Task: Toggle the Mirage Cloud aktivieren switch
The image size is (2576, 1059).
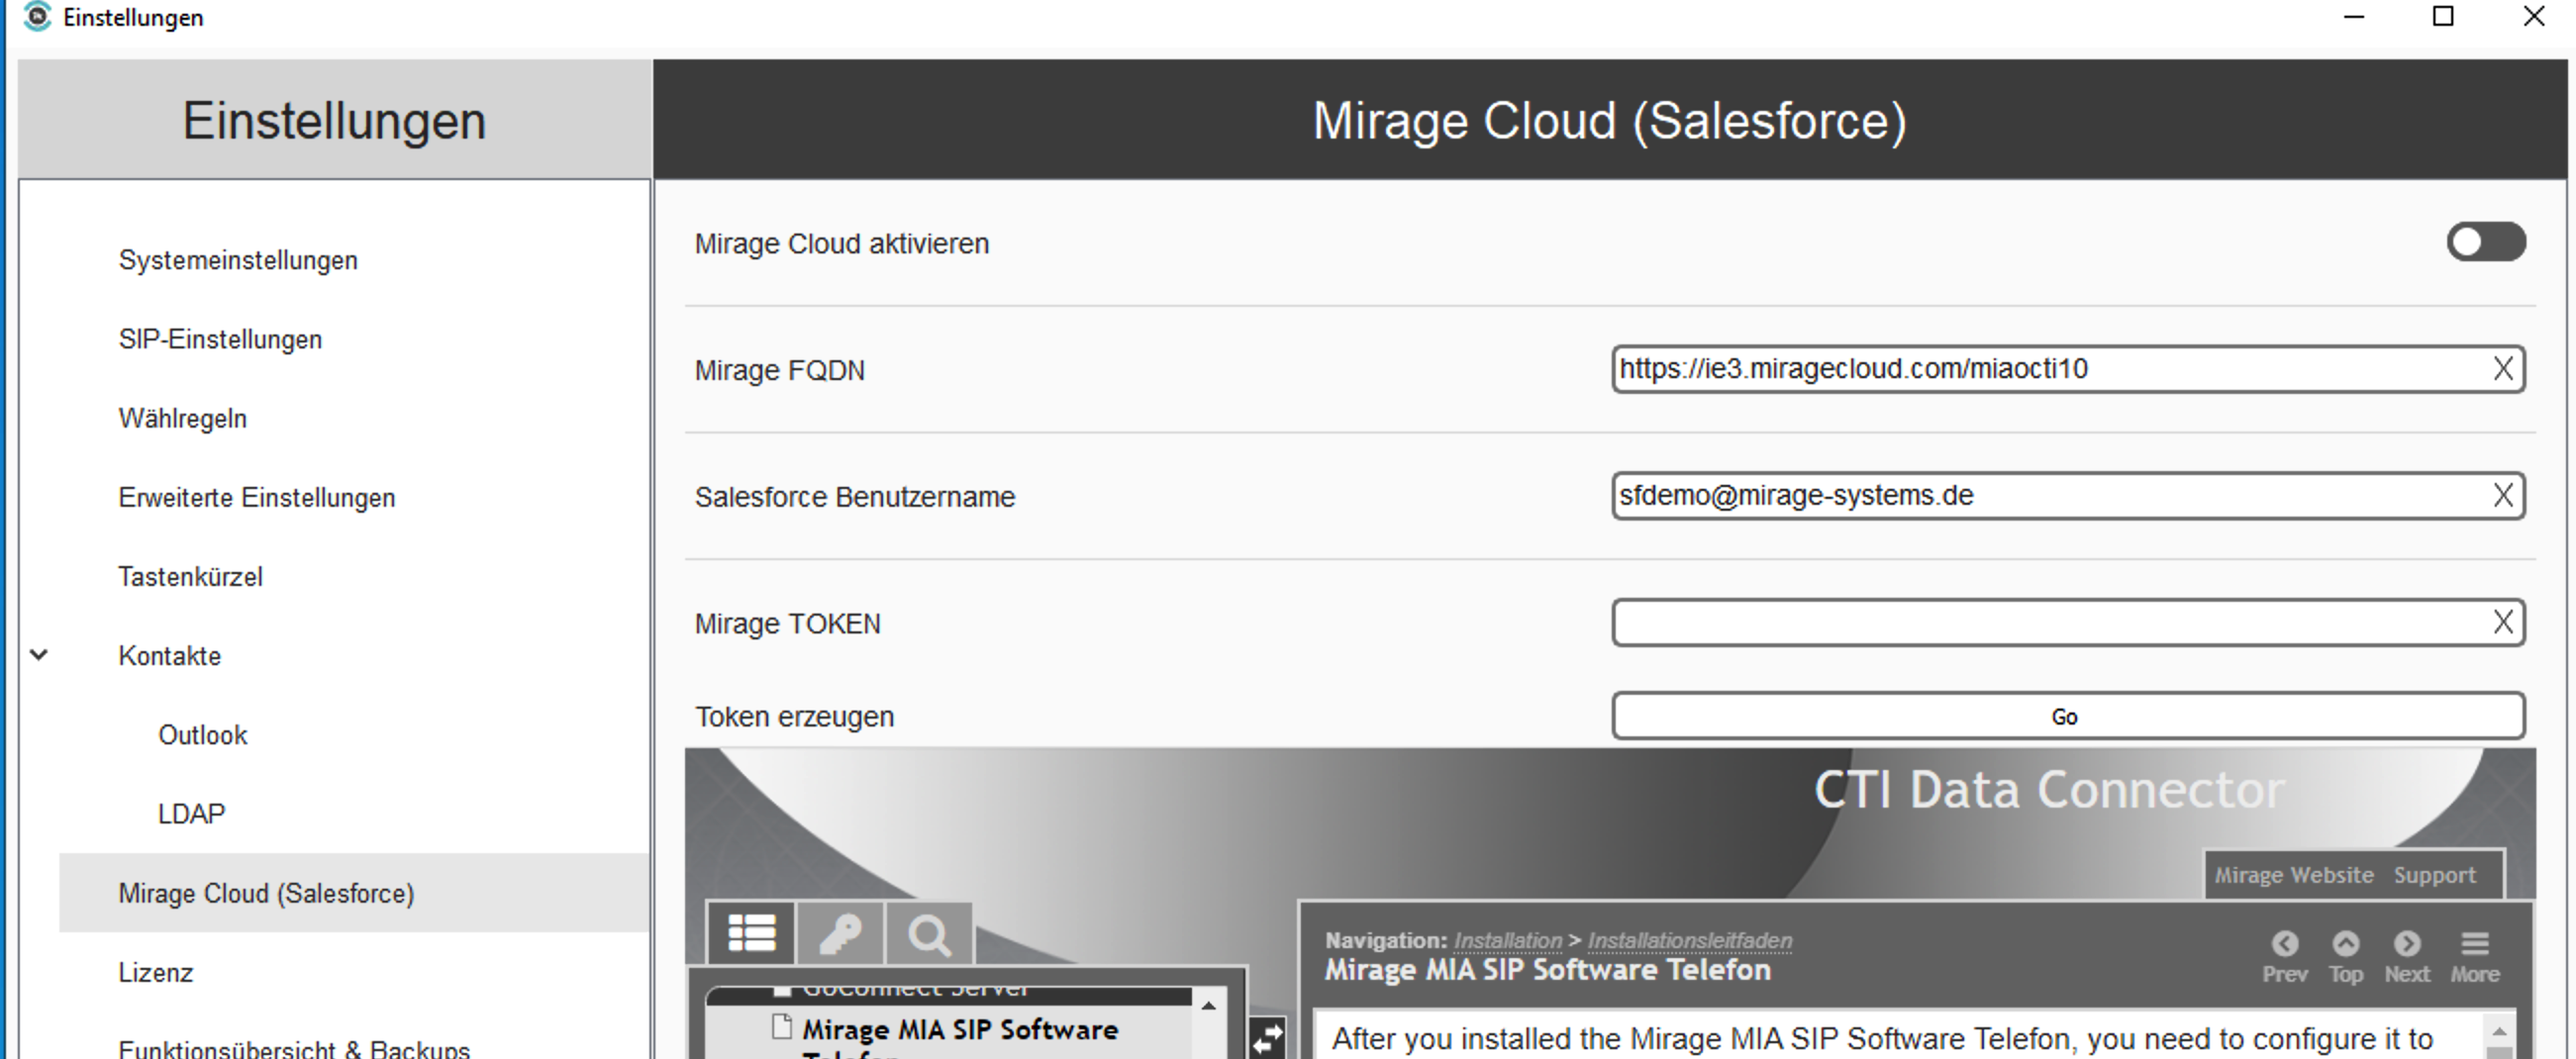Action: click(x=2485, y=242)
